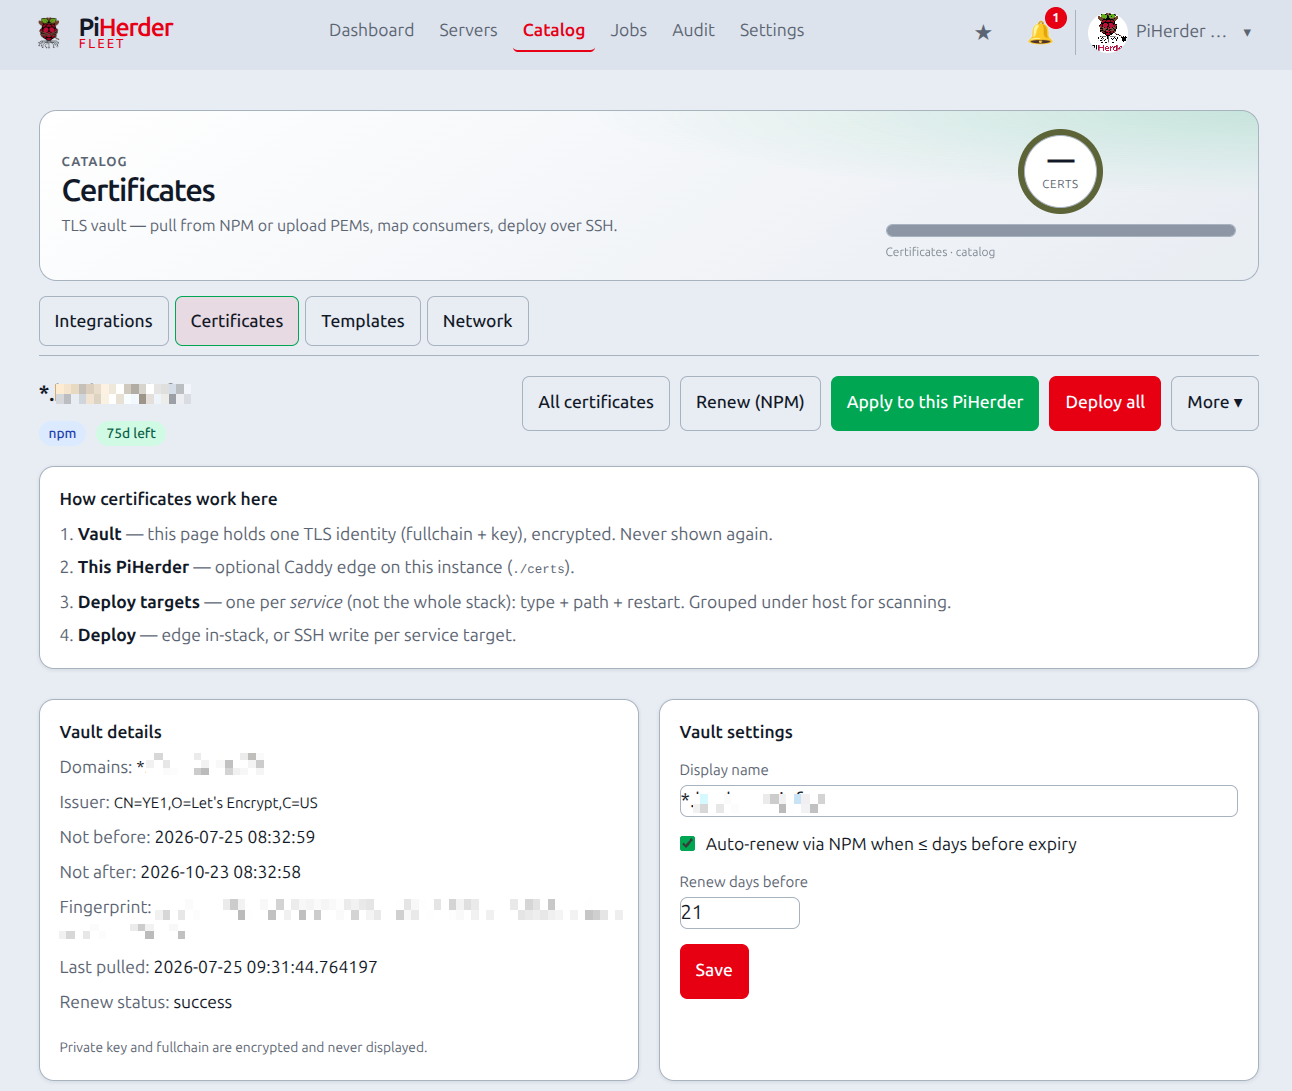Click the Last pulled timestamp 2026-07-25 09:31:44.764197
The image size is (1292, 1091).
pyautogui.click(x=266, y=967)
